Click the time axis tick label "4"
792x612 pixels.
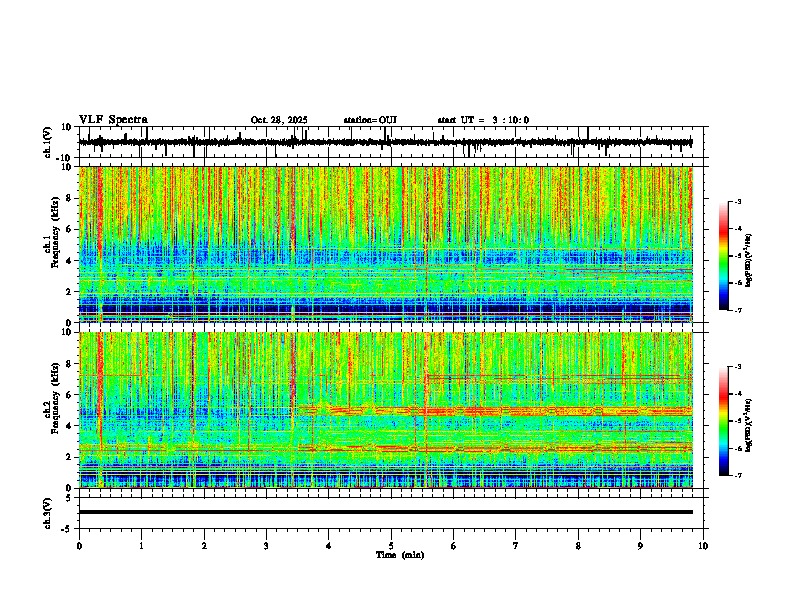click(329, 546)
